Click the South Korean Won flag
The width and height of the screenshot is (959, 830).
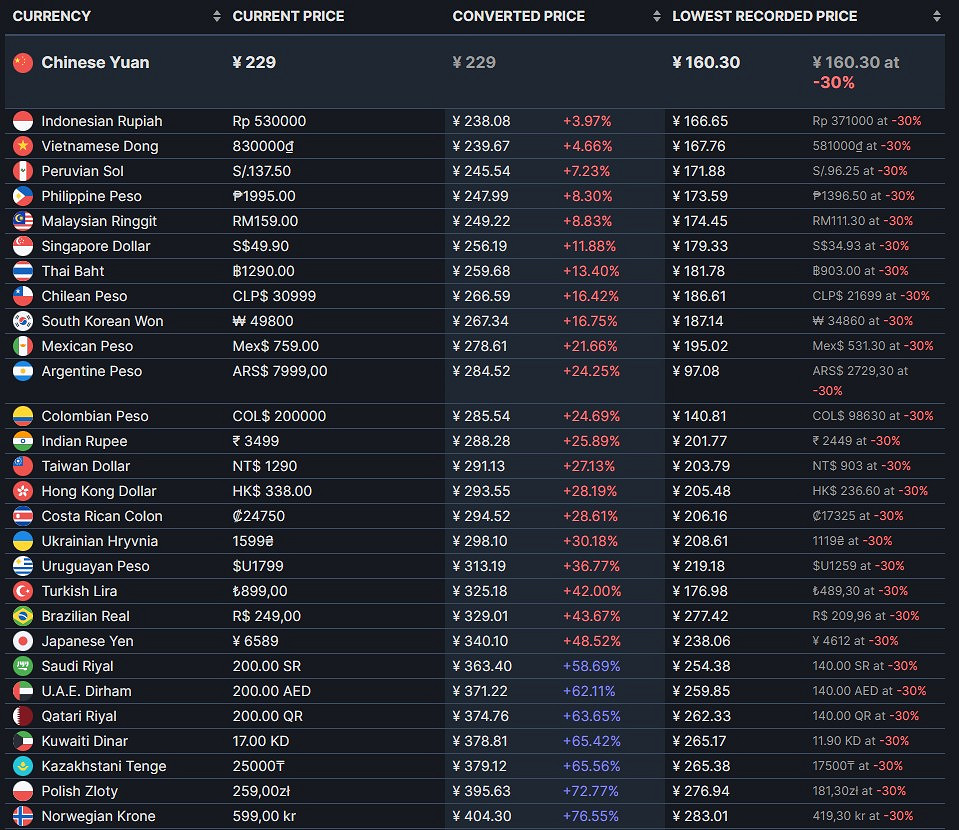[x=23, y=321]
